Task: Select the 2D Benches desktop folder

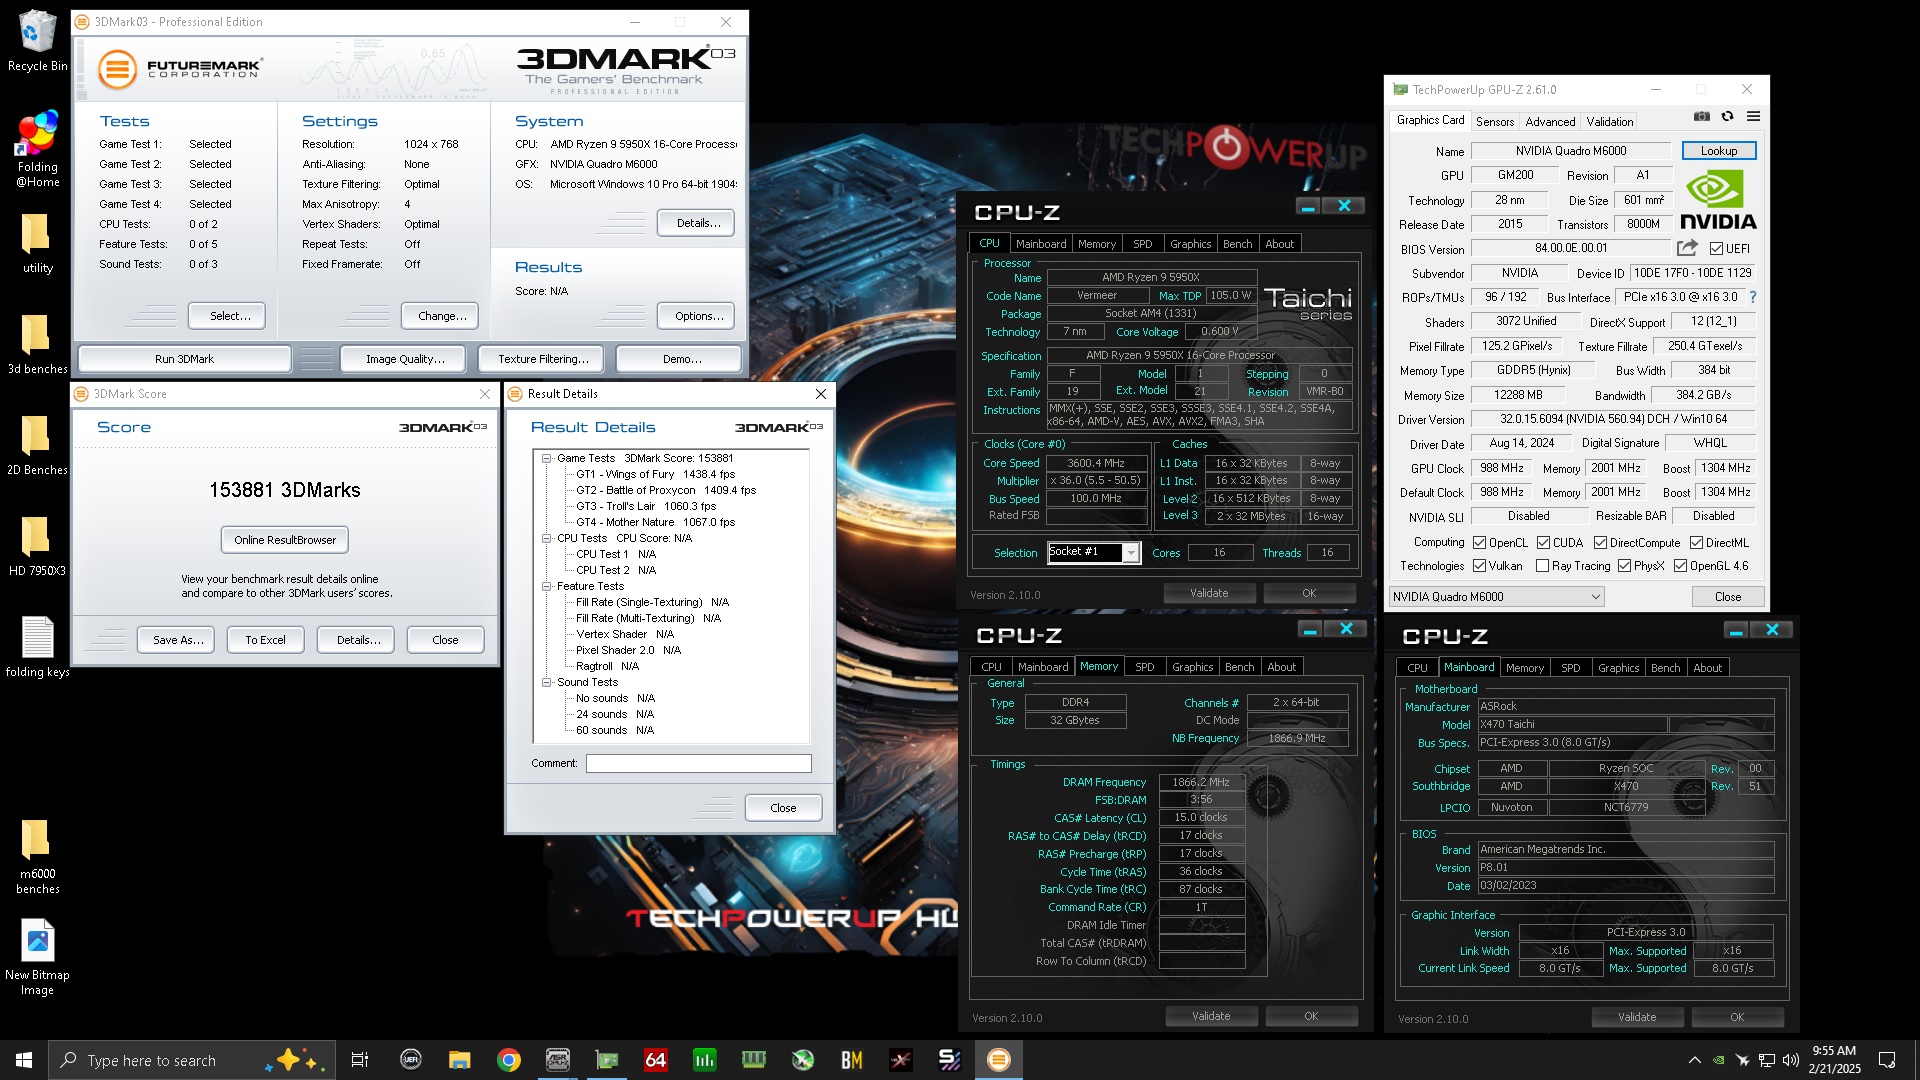Action: [x=37, y=445]
